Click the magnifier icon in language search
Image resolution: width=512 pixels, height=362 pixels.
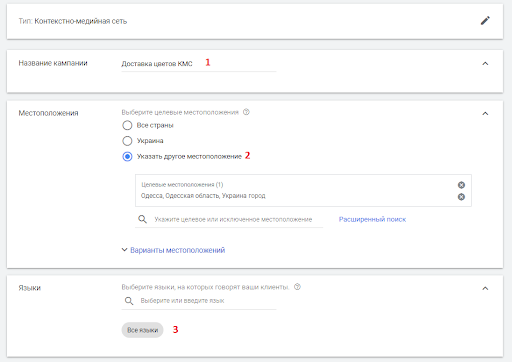click(129, 301)
